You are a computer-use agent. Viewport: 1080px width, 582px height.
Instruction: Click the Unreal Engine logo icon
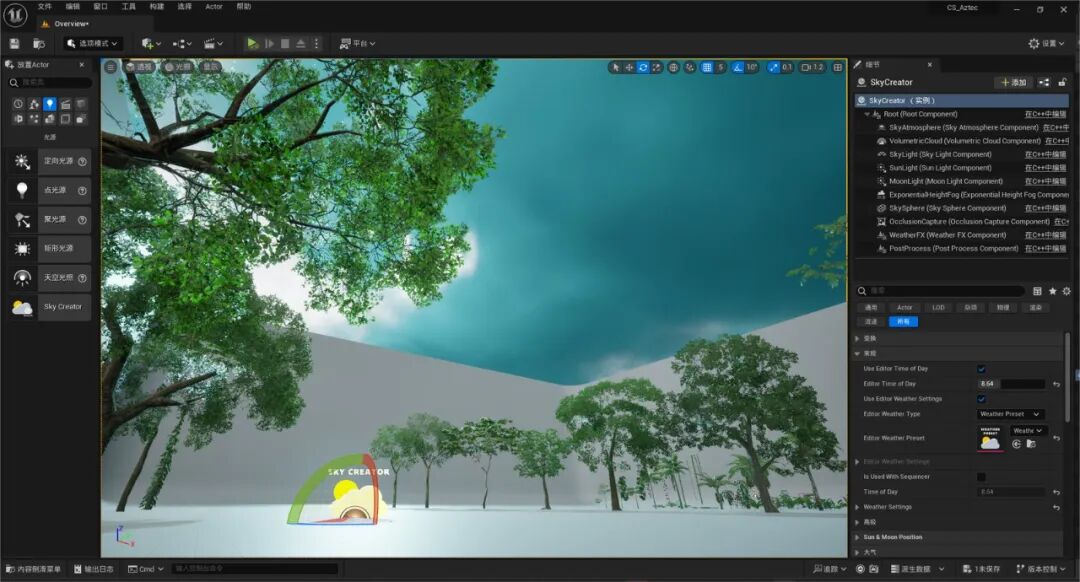pos(15,14)
